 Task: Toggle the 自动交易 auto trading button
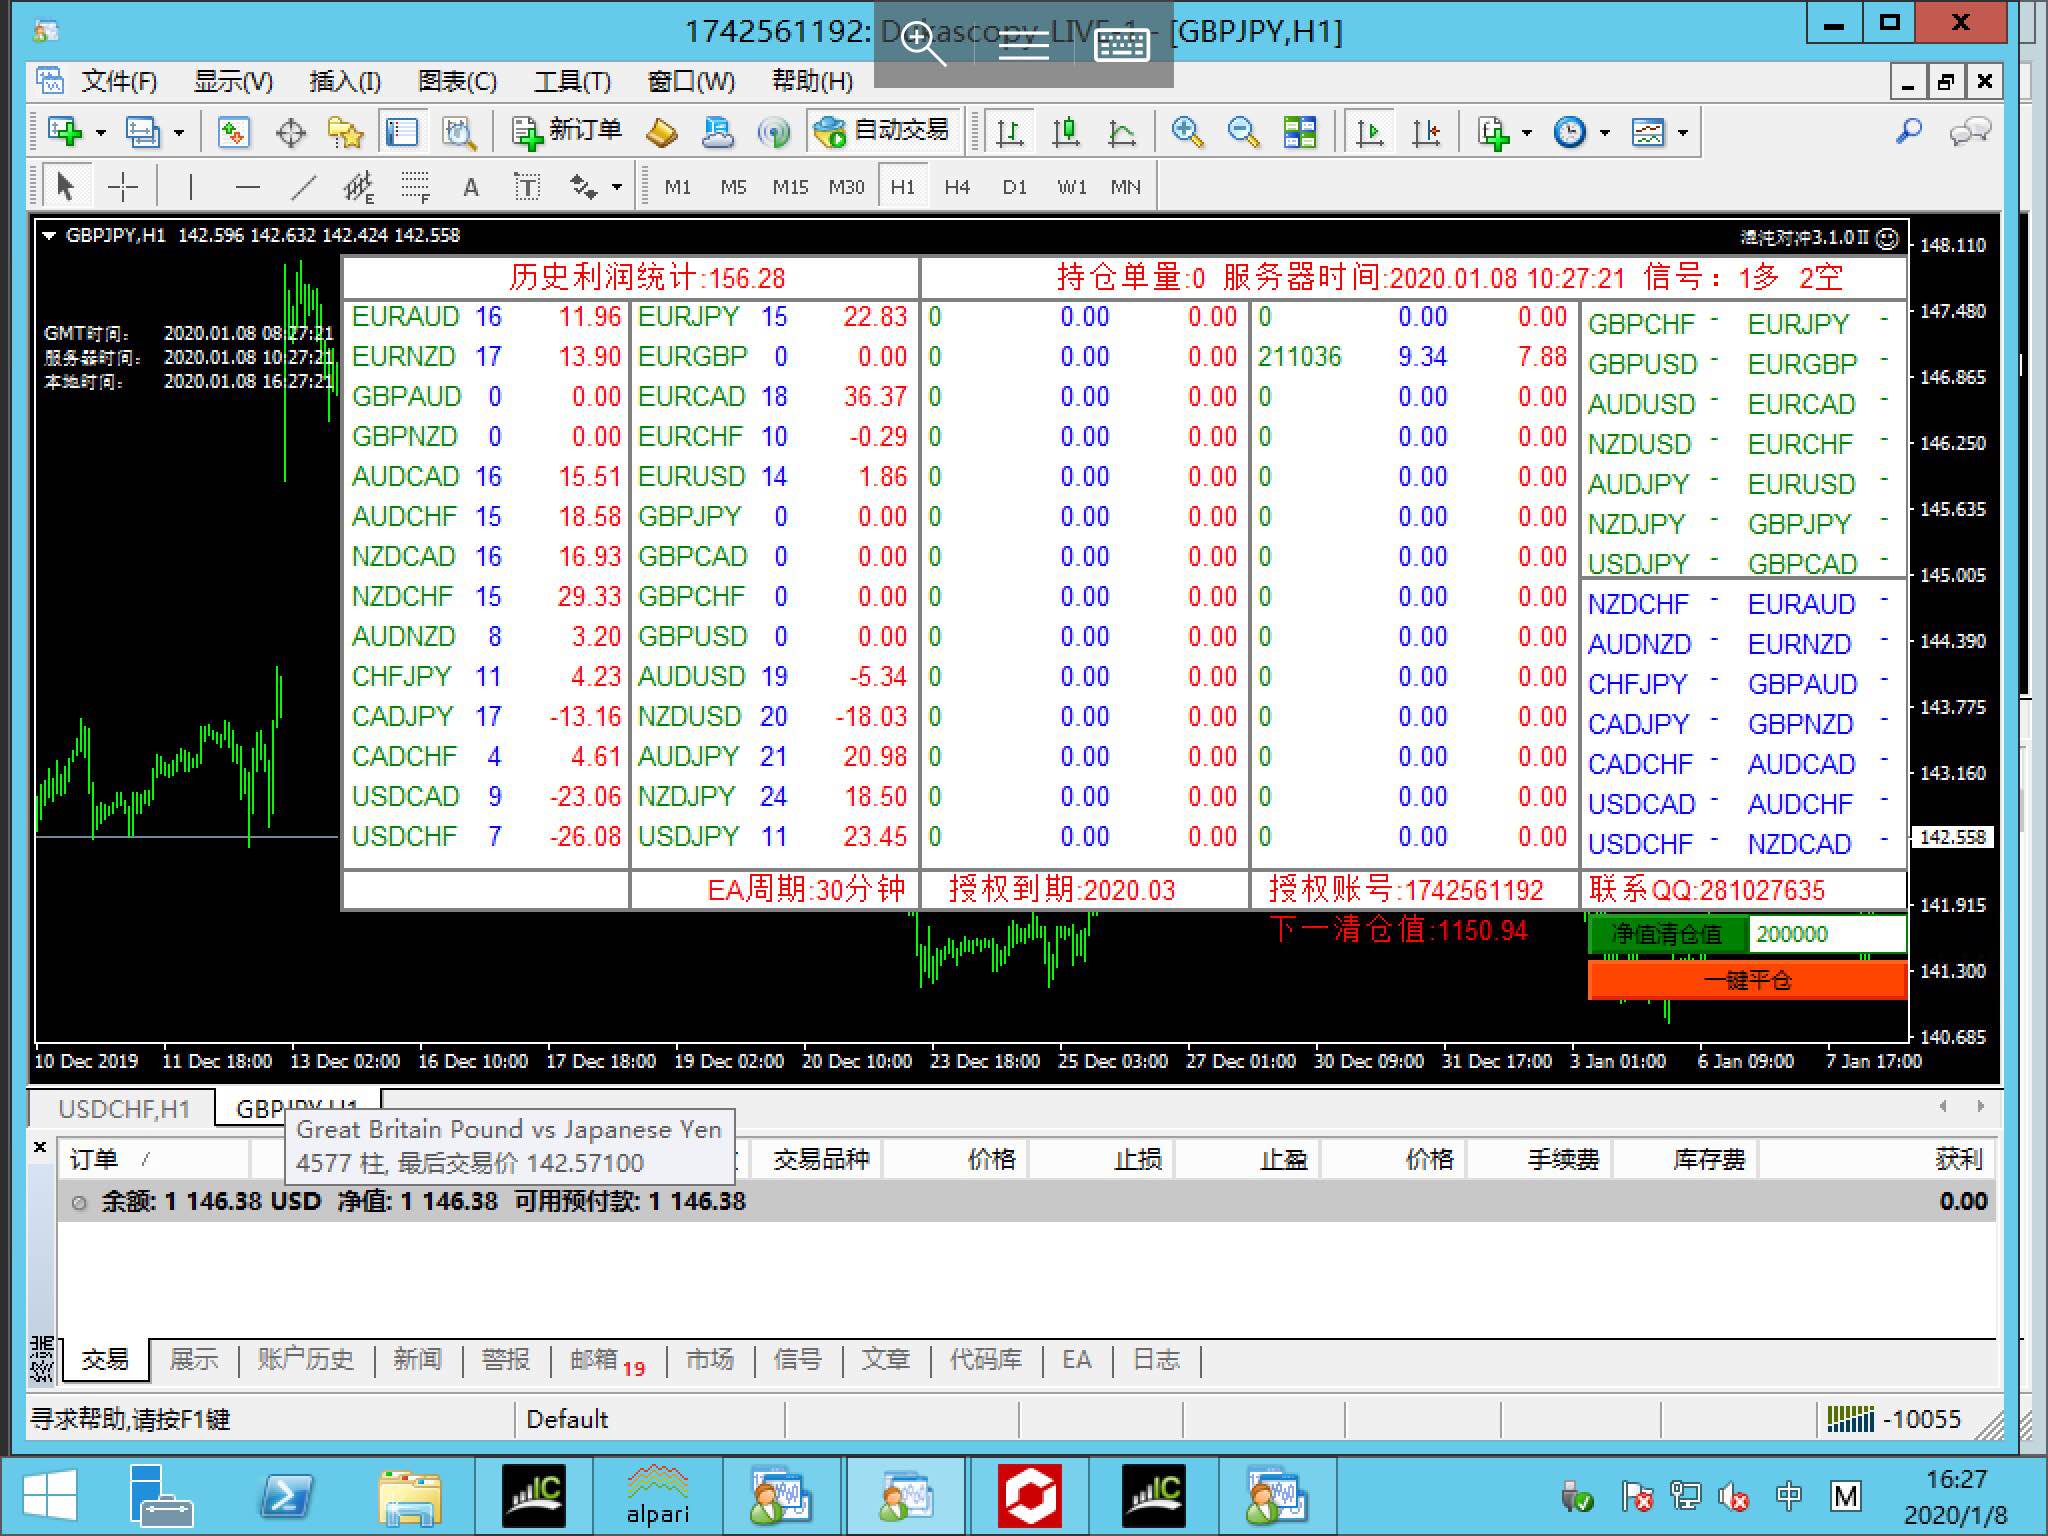tap(882, 131)
